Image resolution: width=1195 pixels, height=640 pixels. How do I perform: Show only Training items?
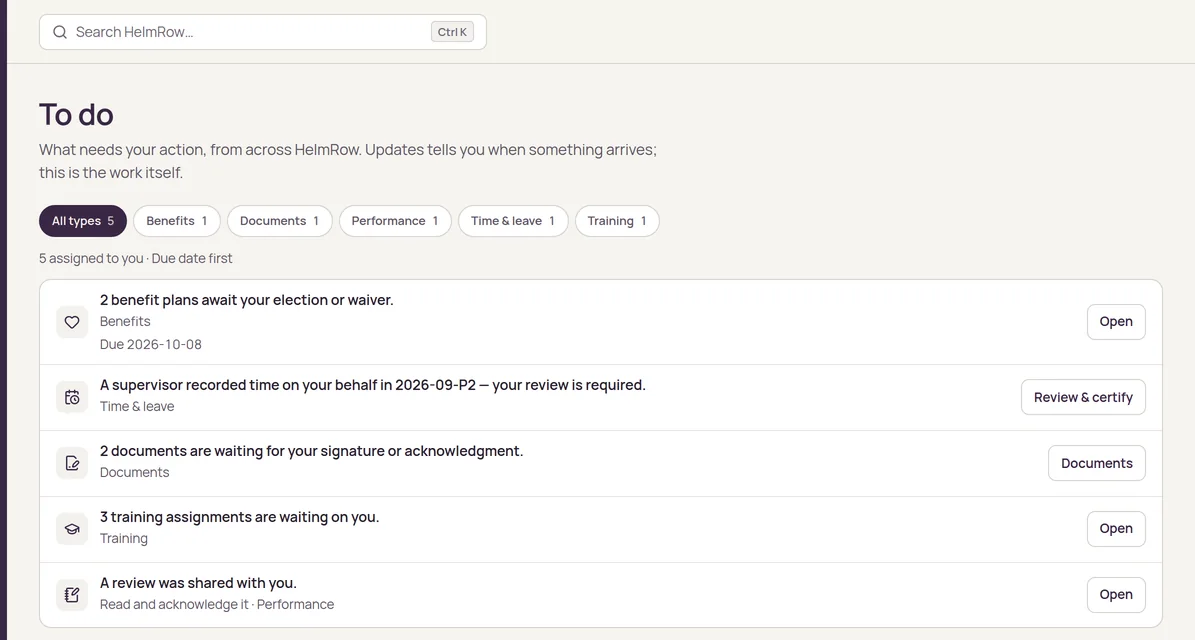click(x=617, y=221)
